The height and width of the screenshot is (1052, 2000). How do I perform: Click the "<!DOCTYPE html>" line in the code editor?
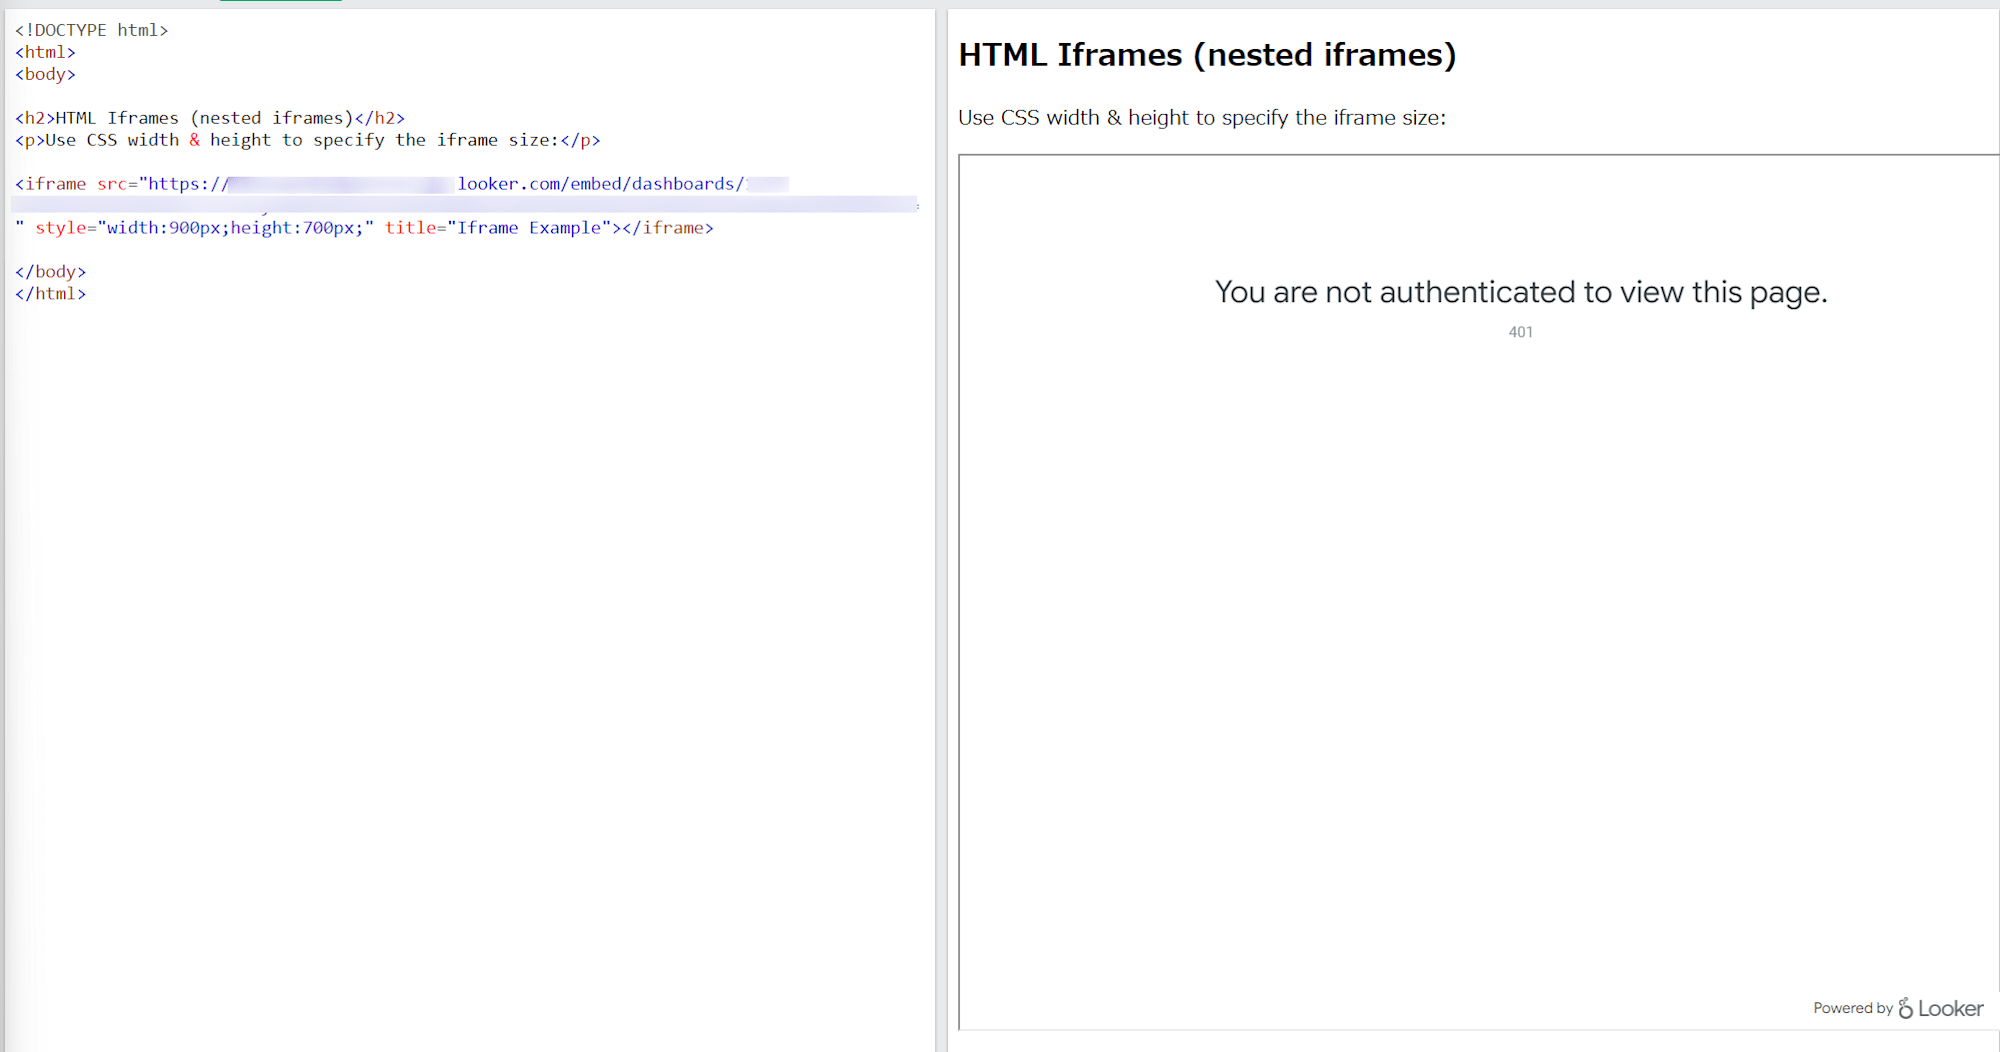coord(91,30)
